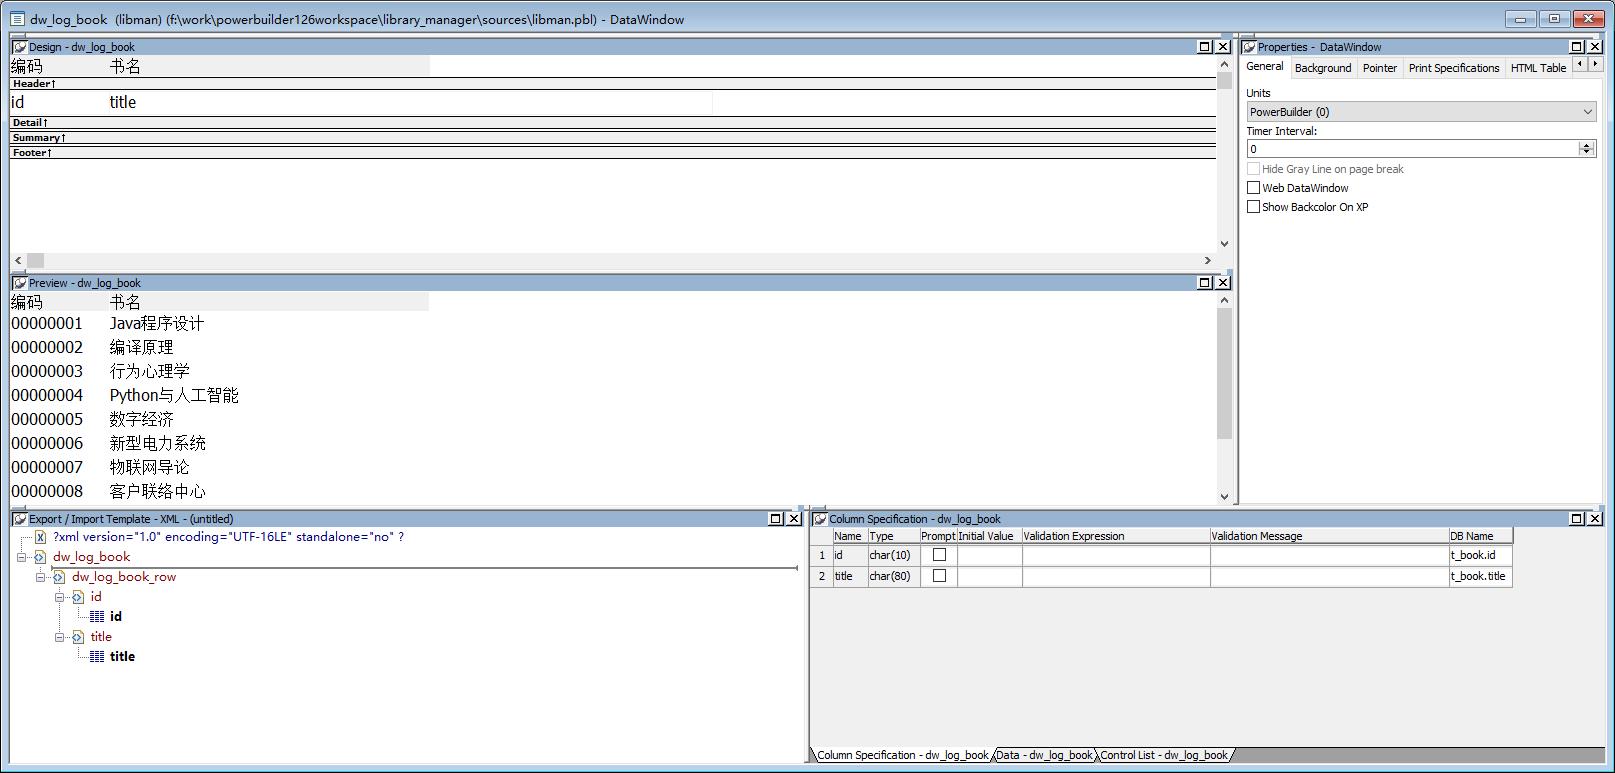
Task: Switch to the General properties tab
Action: point(1264,67)
